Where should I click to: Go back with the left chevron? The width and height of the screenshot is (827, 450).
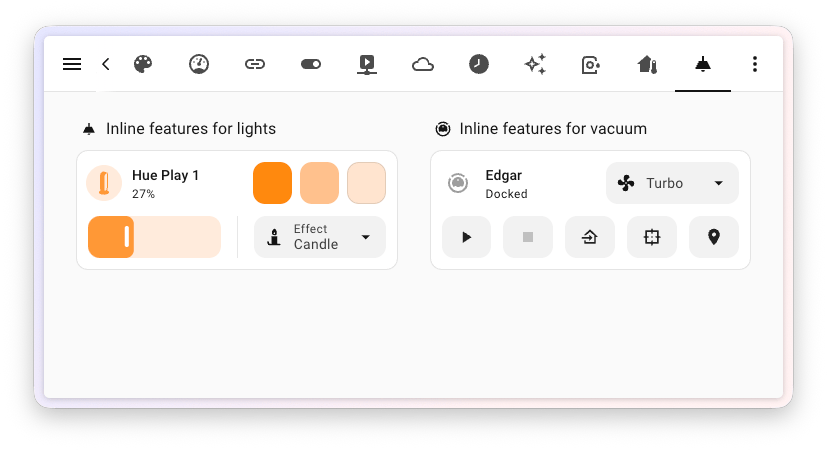(x=105, y=64)
